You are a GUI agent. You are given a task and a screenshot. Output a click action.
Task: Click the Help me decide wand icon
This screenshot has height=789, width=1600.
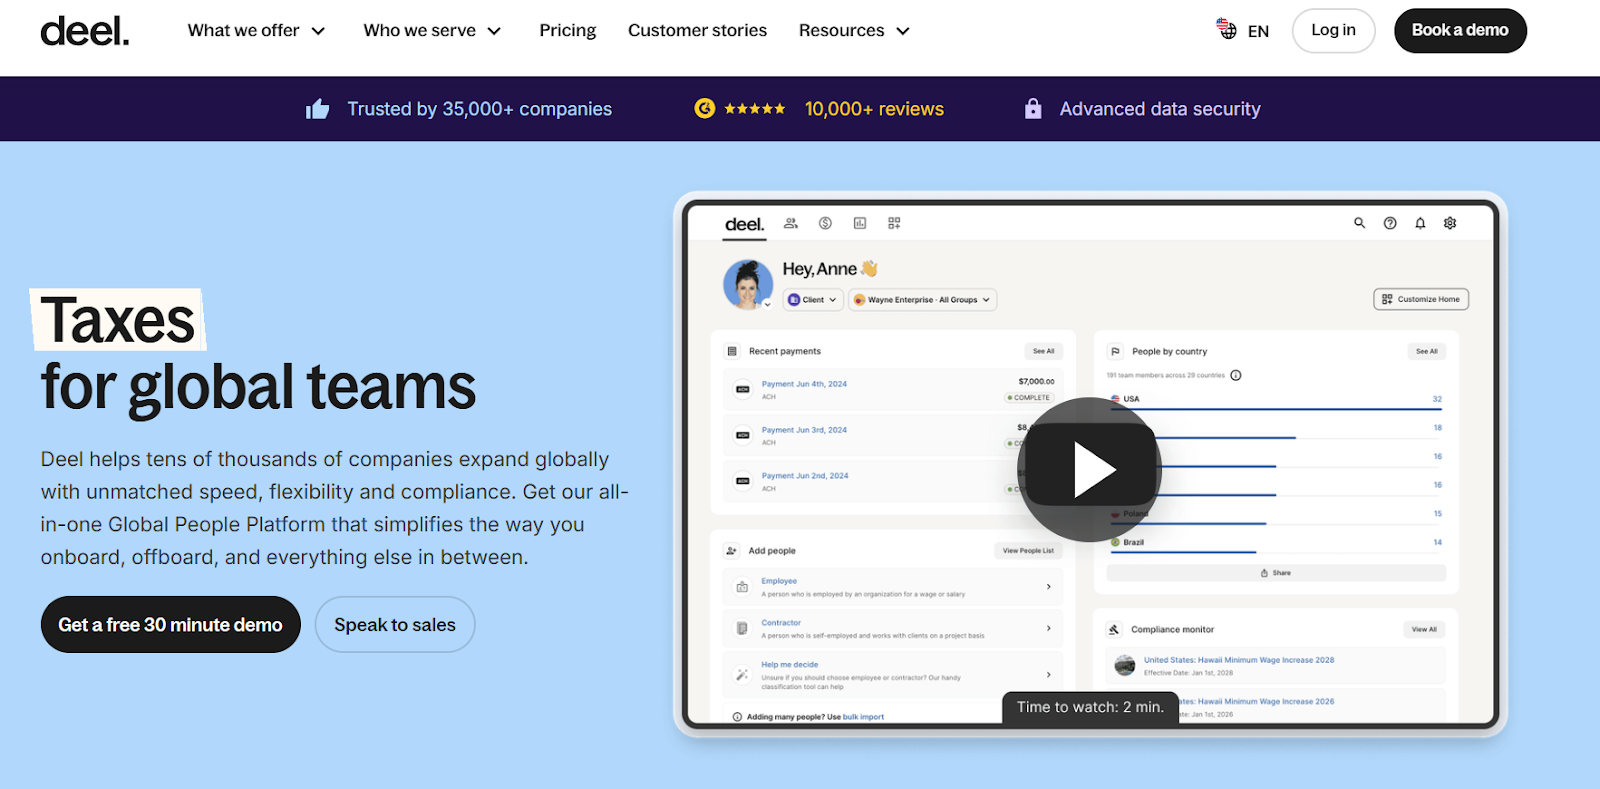(x=742, y=675)
